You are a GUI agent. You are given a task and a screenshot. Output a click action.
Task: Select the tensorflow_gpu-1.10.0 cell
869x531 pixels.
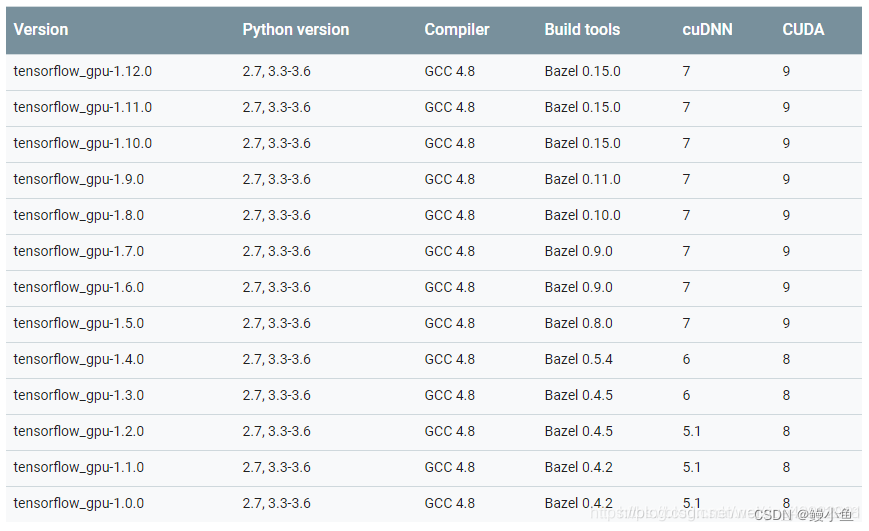(x=83, y=144)
